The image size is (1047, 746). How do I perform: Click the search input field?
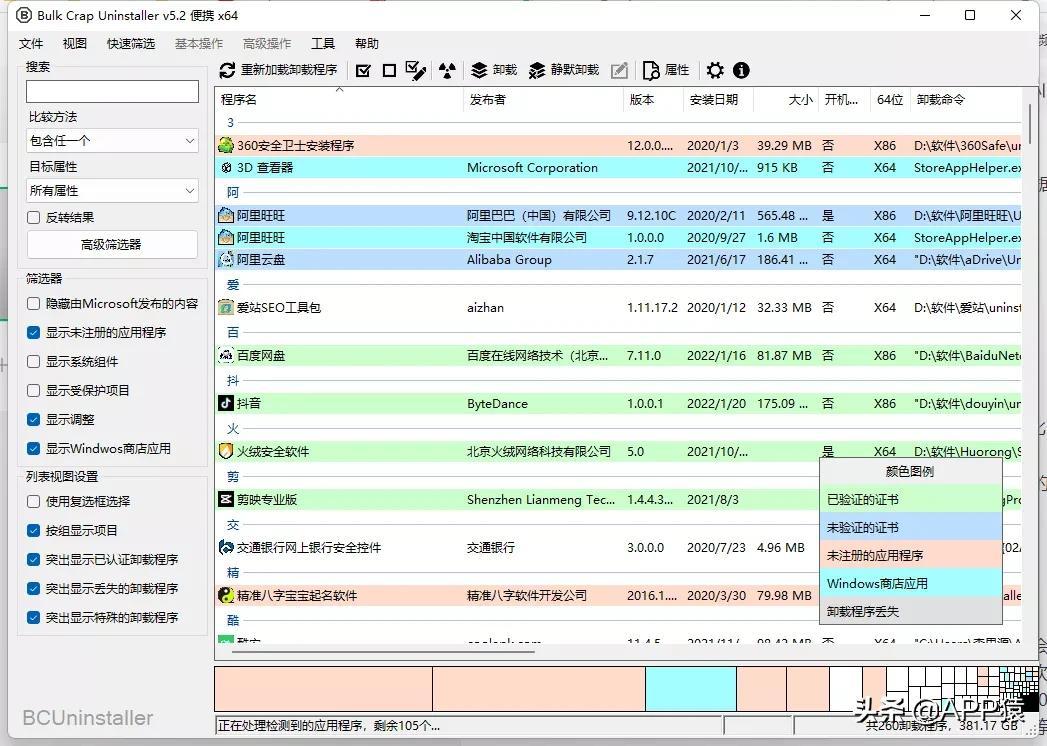(112, 91)
